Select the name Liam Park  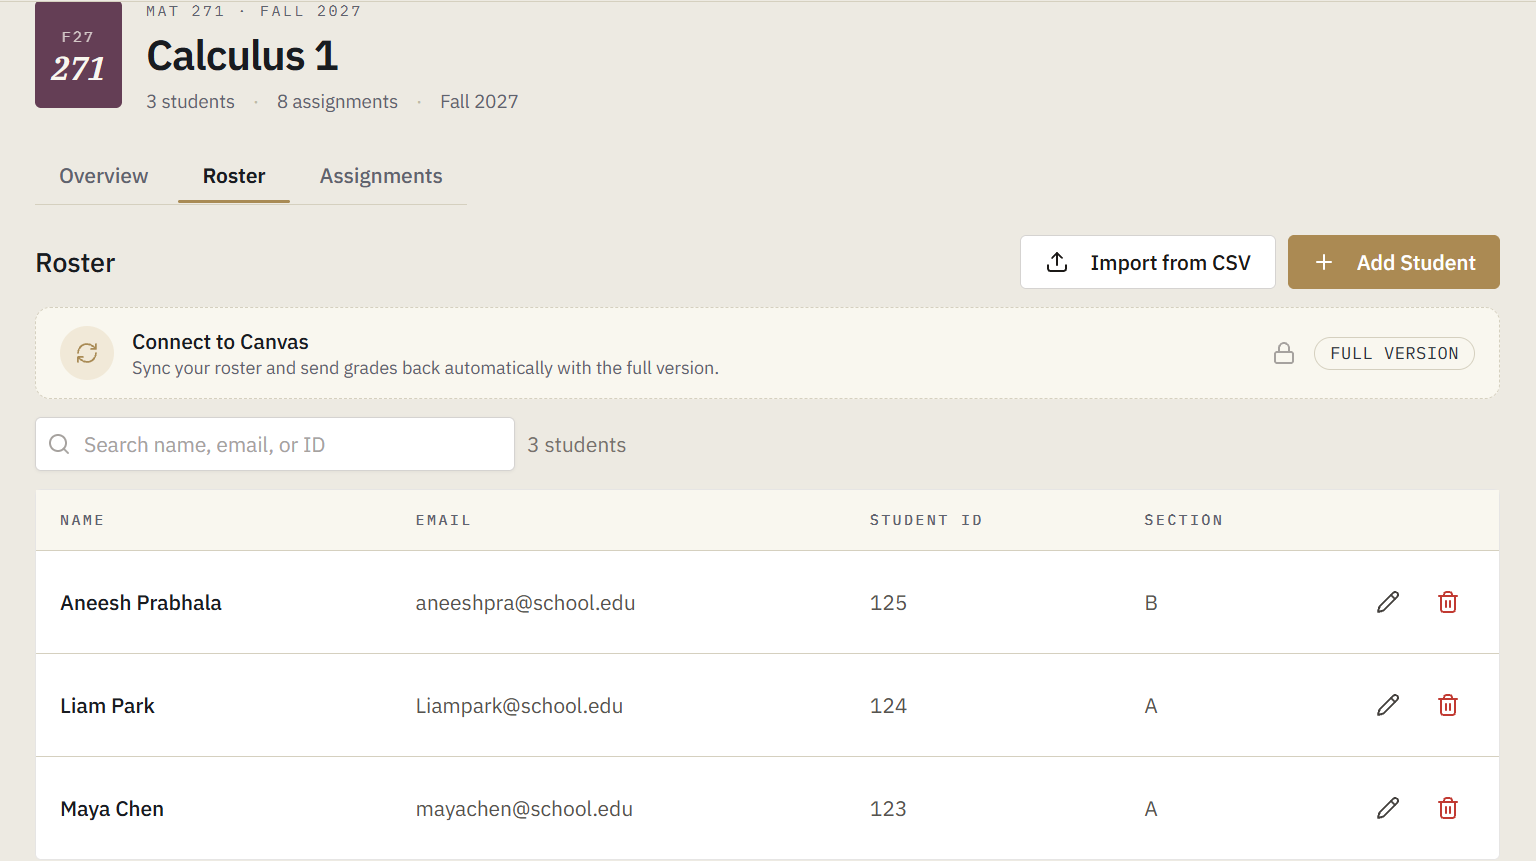pos(108,706)
